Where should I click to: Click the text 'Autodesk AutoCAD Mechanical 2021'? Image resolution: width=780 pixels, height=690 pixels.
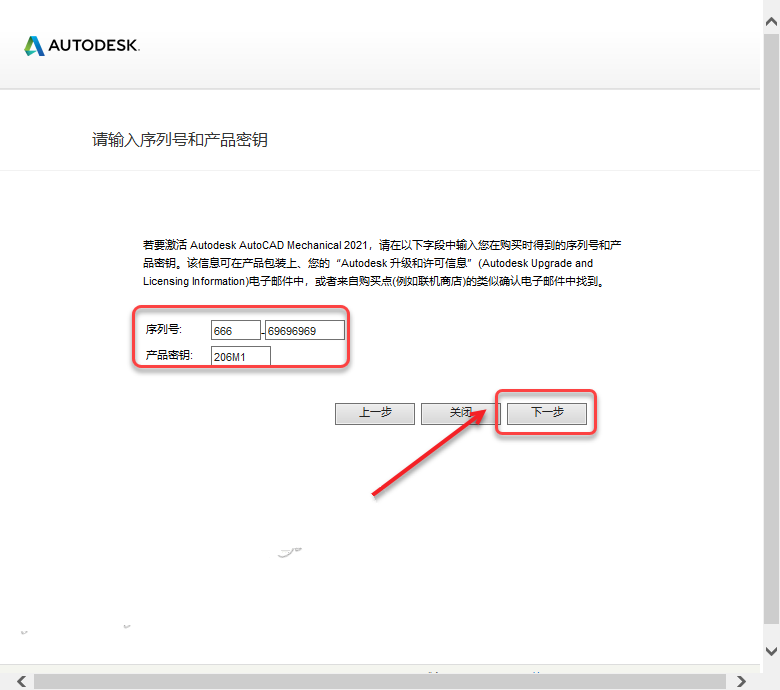pos(279,245)
